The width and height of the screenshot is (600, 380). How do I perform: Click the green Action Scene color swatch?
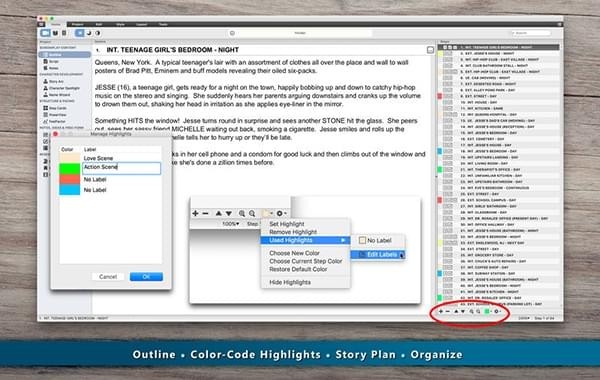tap(70, 169)
